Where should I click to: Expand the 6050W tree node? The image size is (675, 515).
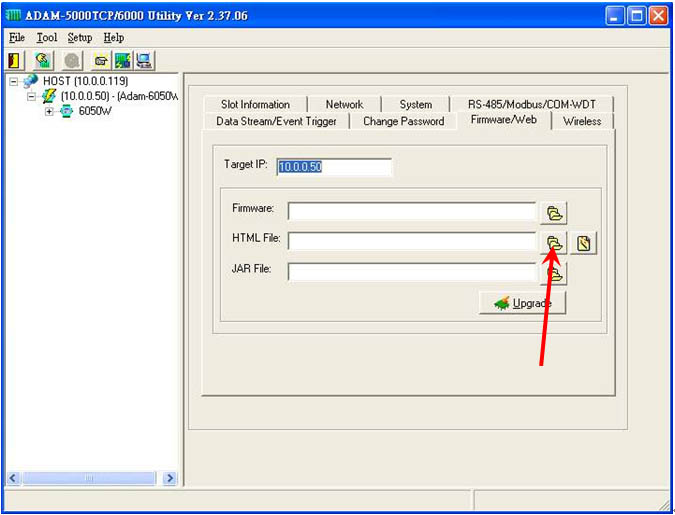click(x=49, y=112)
